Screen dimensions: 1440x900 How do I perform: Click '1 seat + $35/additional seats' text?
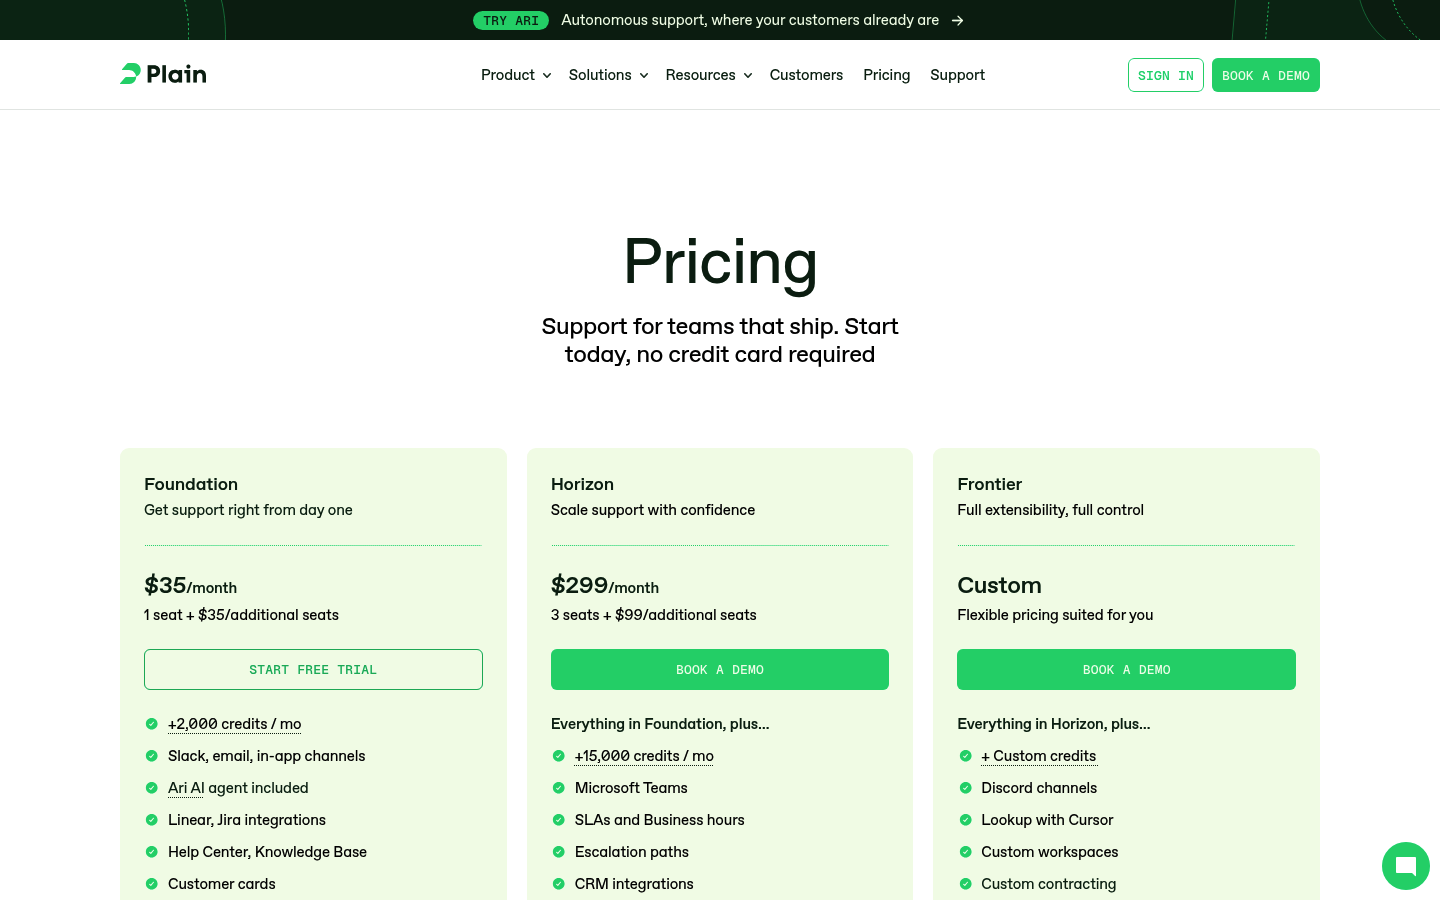[241, 615]
